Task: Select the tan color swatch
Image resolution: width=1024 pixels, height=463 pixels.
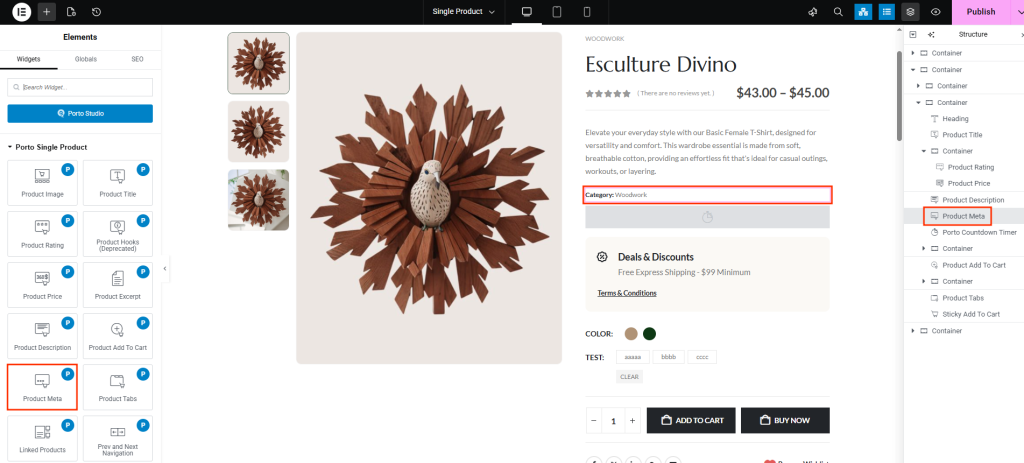Action: pyautogui.click(x=631, y=333)
